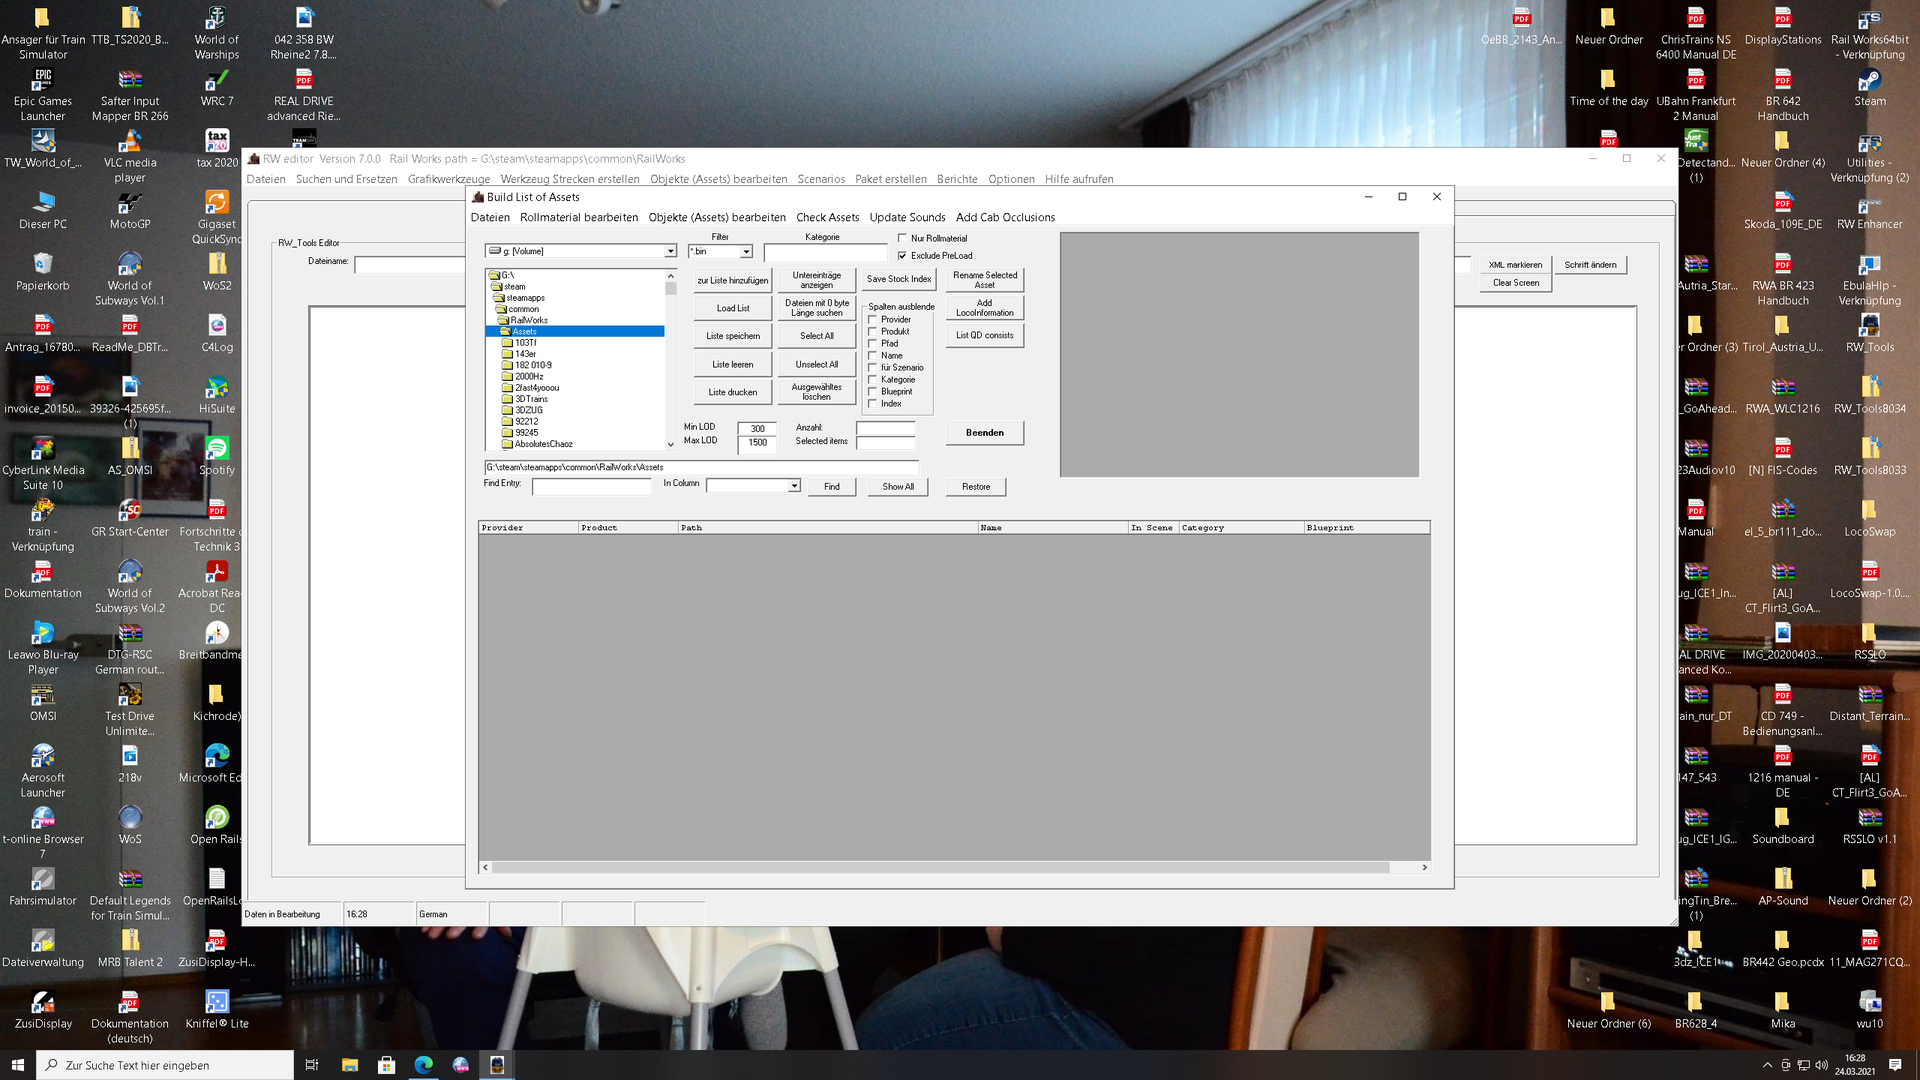Open Microsoft Store taskbar icon
1920x1080 pixels.
[x=386, y=1065]
